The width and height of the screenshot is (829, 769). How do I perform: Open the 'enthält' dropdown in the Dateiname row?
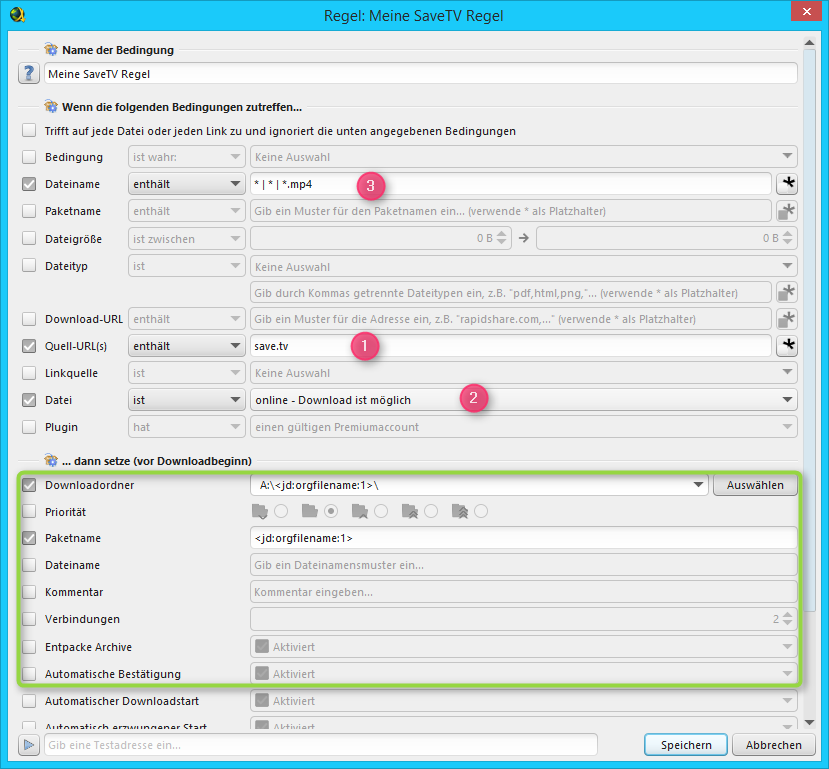[187, 184]
